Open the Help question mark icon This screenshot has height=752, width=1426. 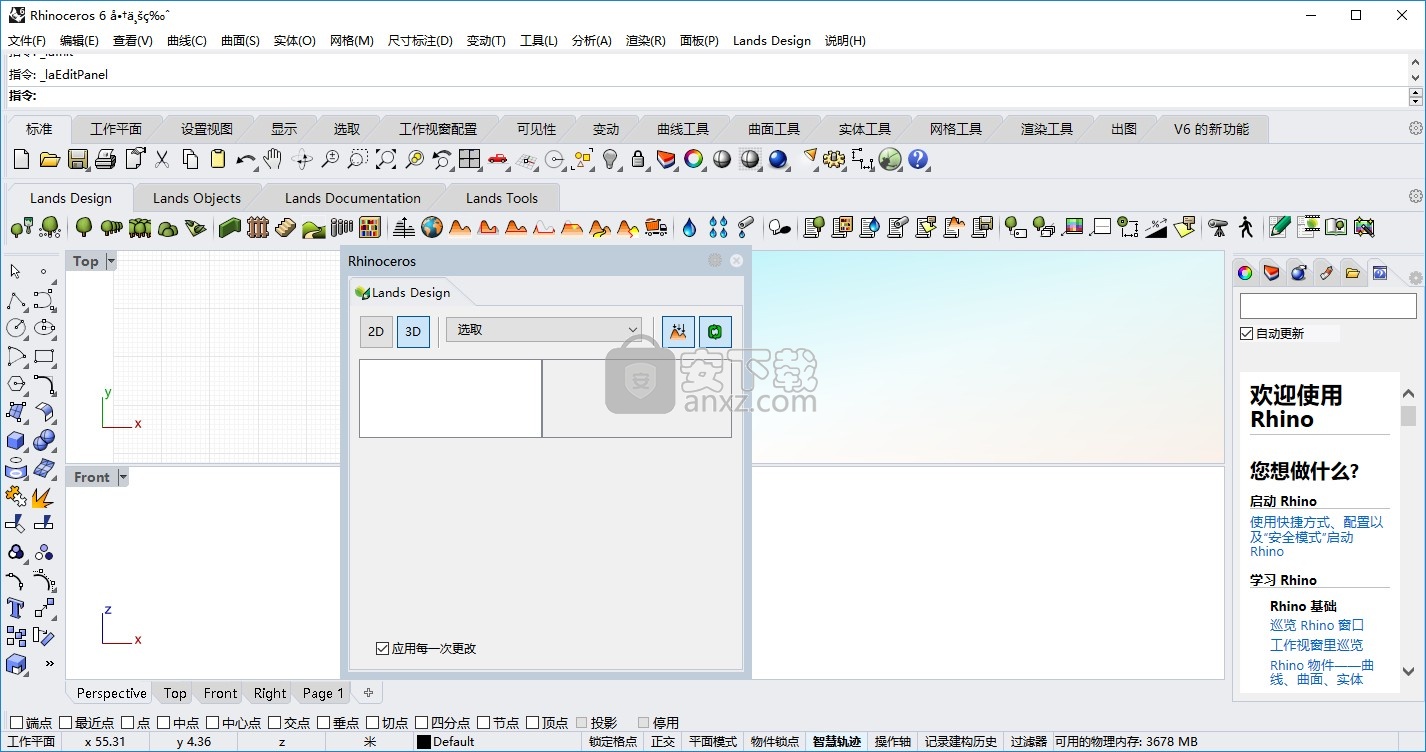pos(918,159)
